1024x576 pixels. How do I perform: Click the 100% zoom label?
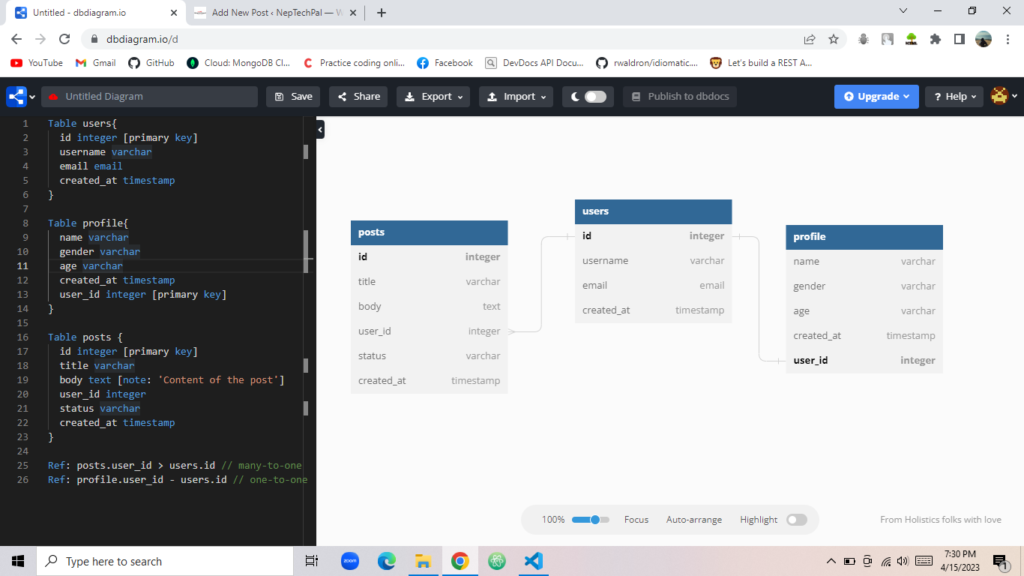(553, 520)
